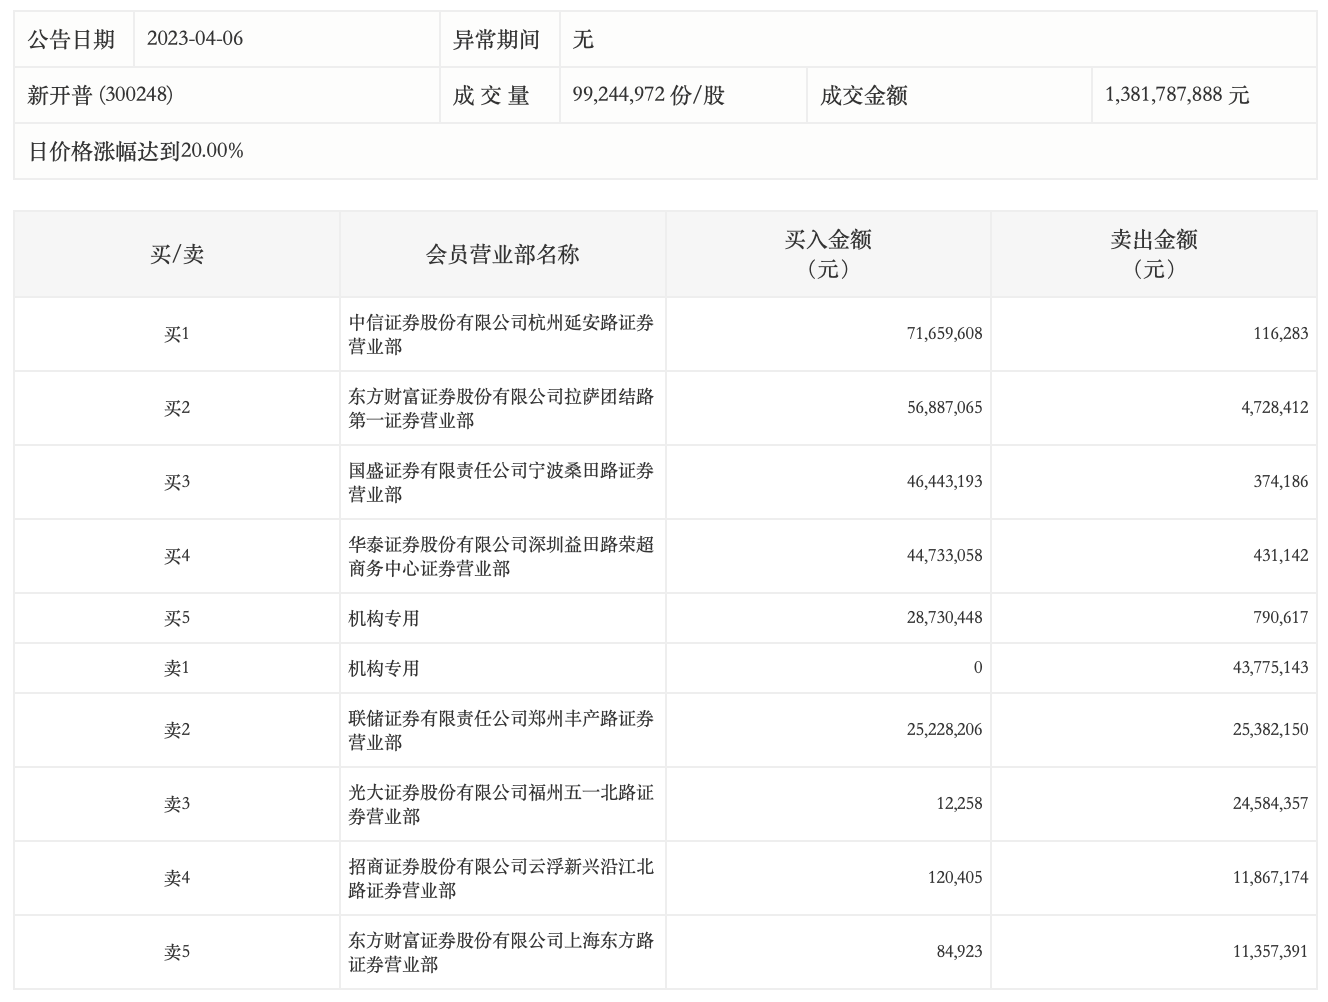
Task: Select the 买2 row label
Action: tap(177, 408)
